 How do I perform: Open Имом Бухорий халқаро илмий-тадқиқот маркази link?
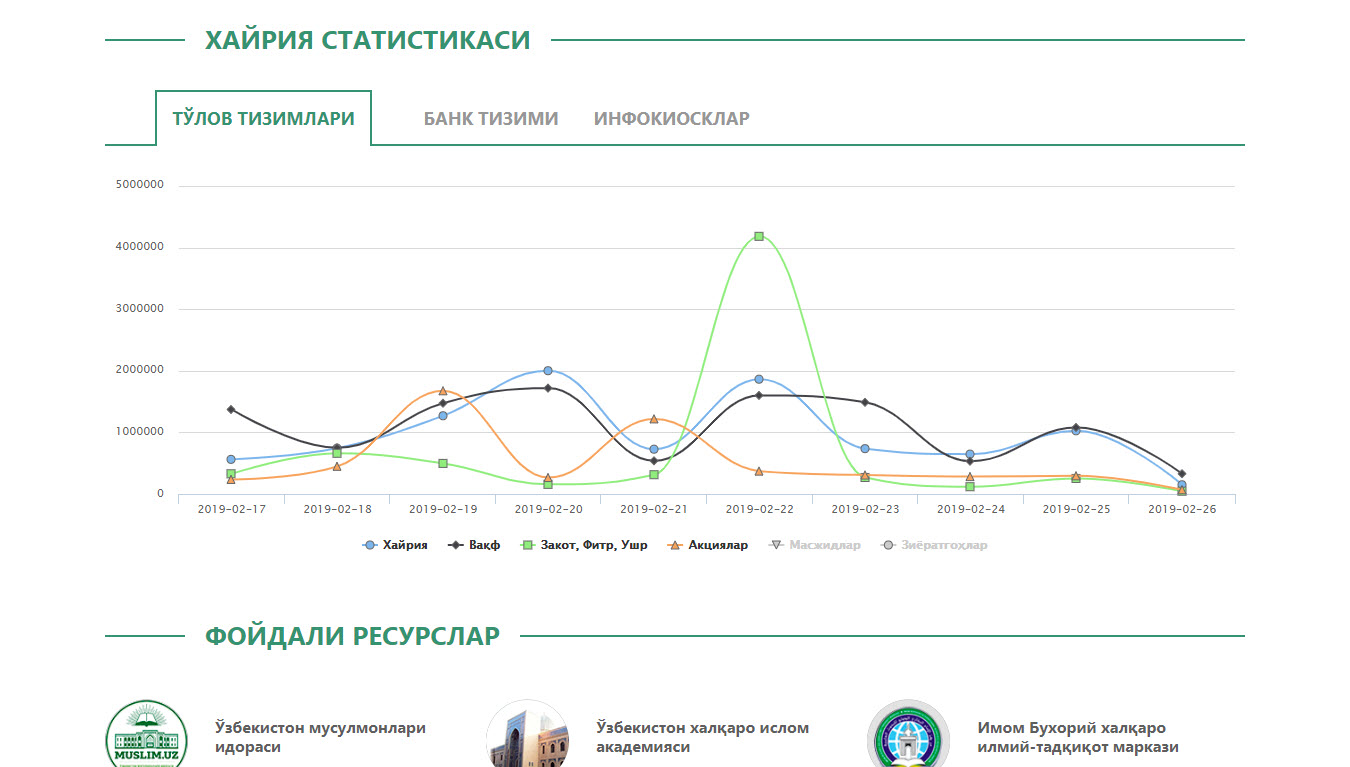[x=1078, y=737]
